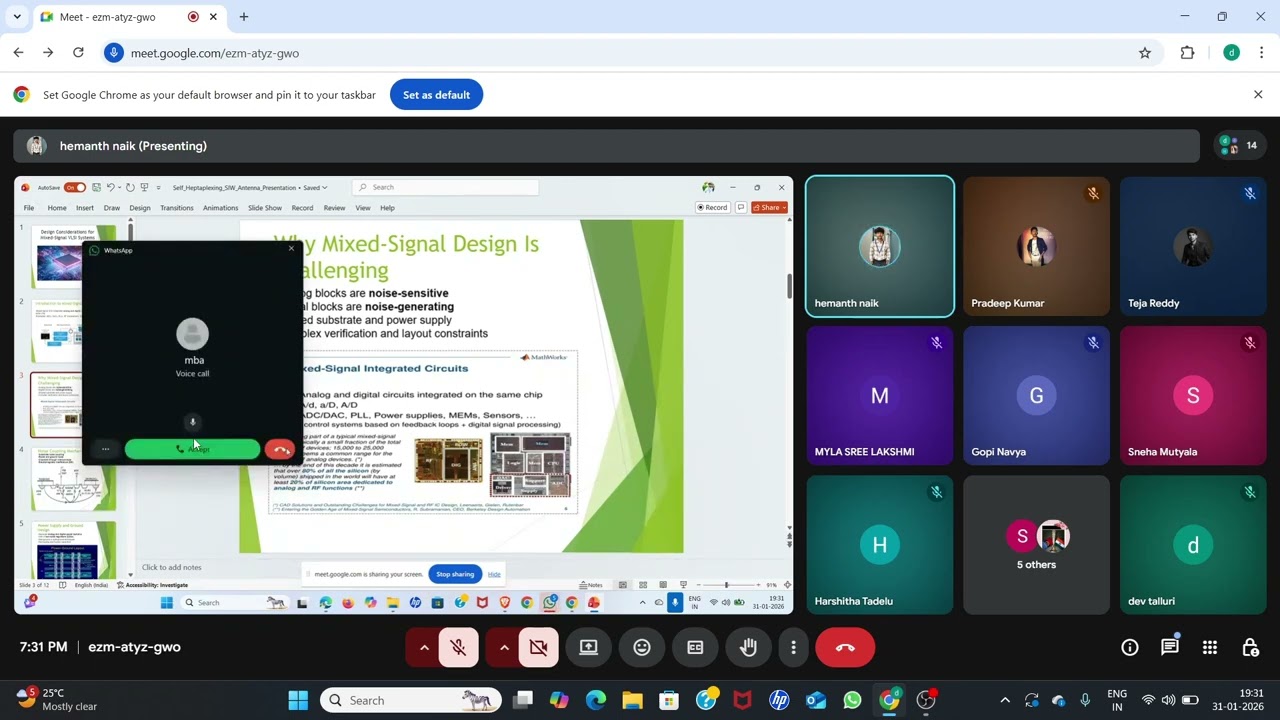Open the Design tab in PowerPoint
This screenshot has width=1280, height=720.
pos(140,208)
